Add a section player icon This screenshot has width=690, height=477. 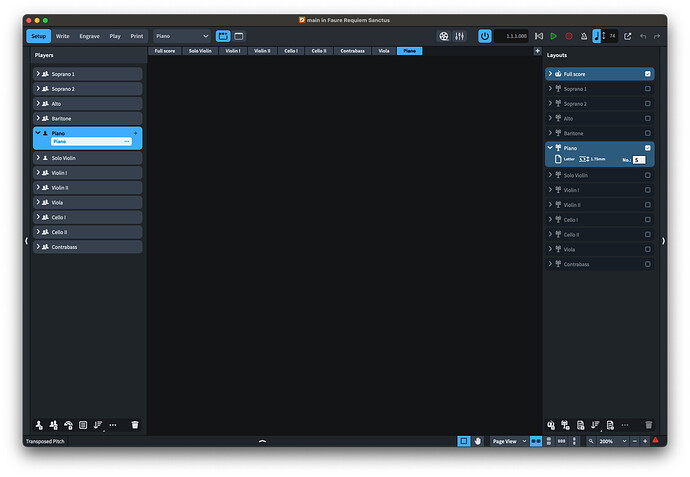[x=54, y=425]
